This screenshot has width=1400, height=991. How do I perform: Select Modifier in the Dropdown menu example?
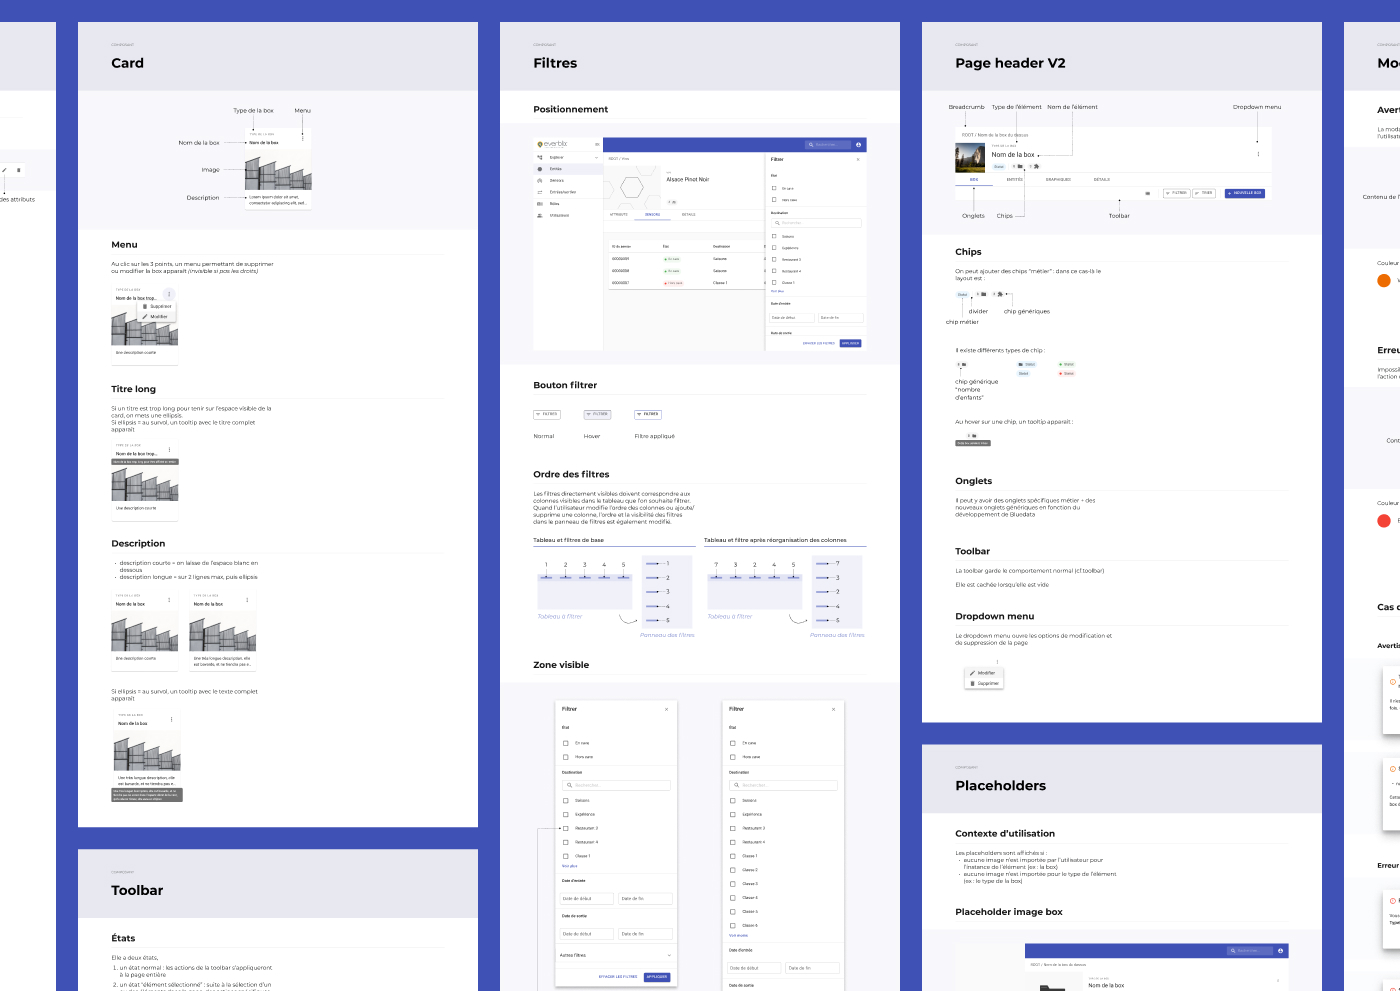[x=986, y=673]
